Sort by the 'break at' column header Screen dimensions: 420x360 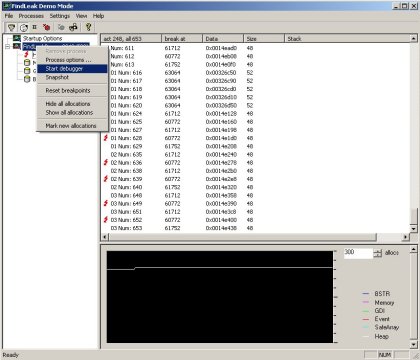click(x=182, y=39)
